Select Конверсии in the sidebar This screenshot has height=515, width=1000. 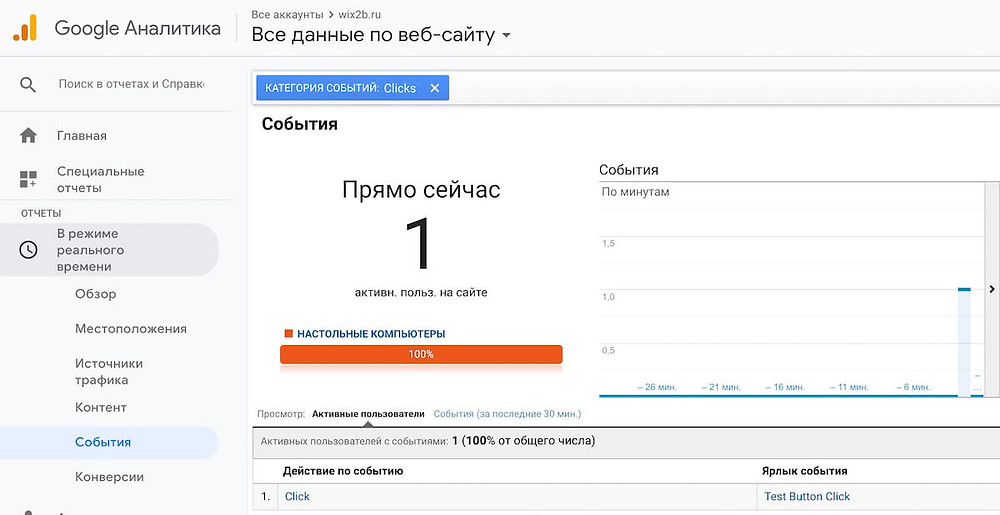(x=110, y=477)
